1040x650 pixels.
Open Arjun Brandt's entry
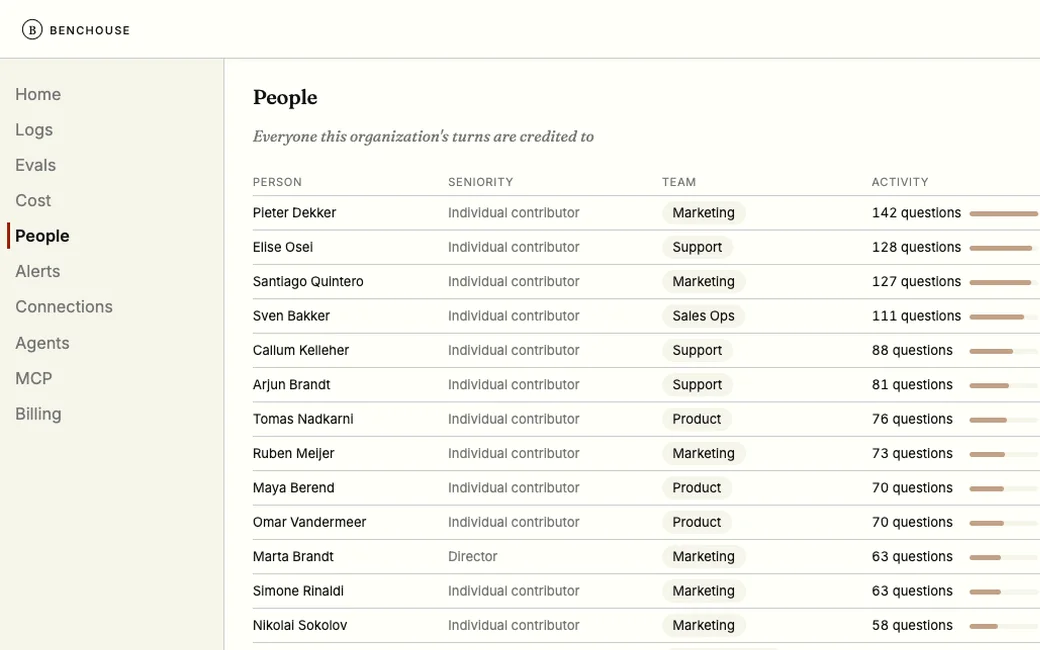pos(291,385)
